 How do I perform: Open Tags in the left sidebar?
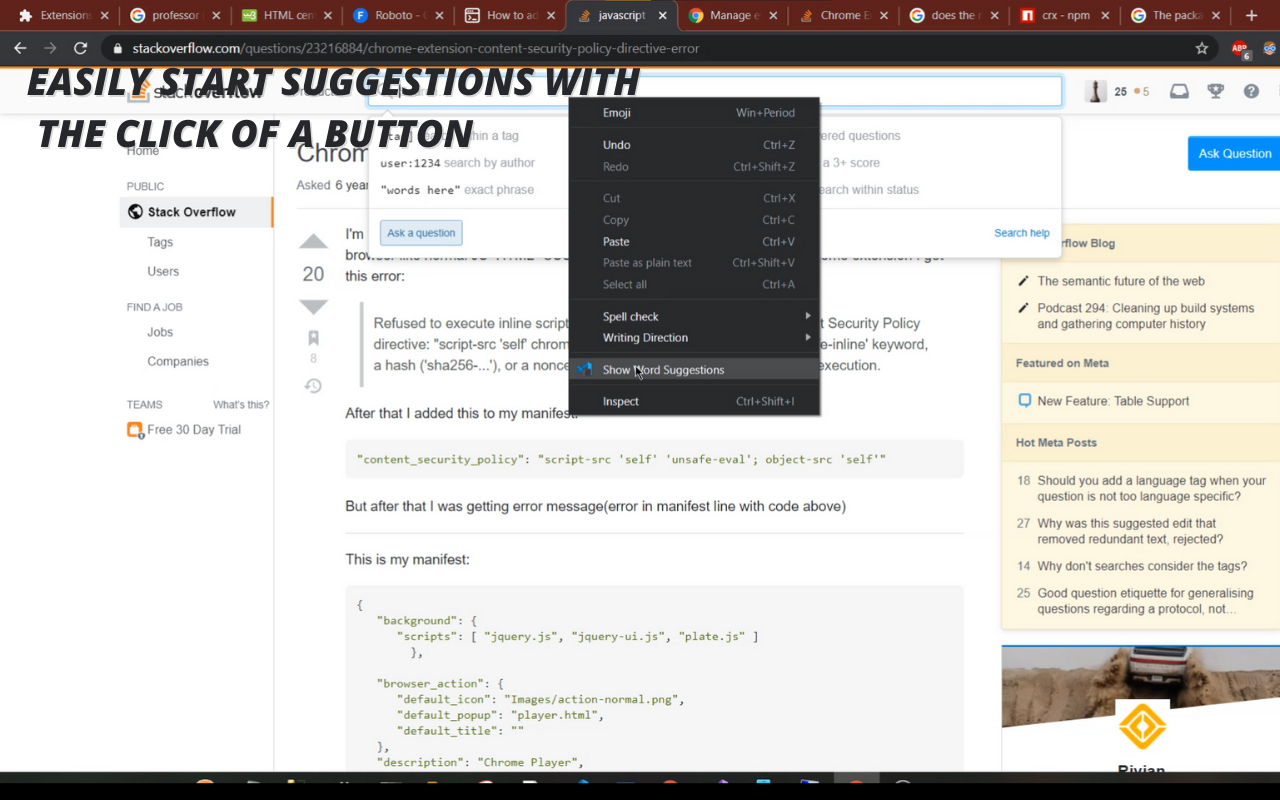click(x=160, y=242)
